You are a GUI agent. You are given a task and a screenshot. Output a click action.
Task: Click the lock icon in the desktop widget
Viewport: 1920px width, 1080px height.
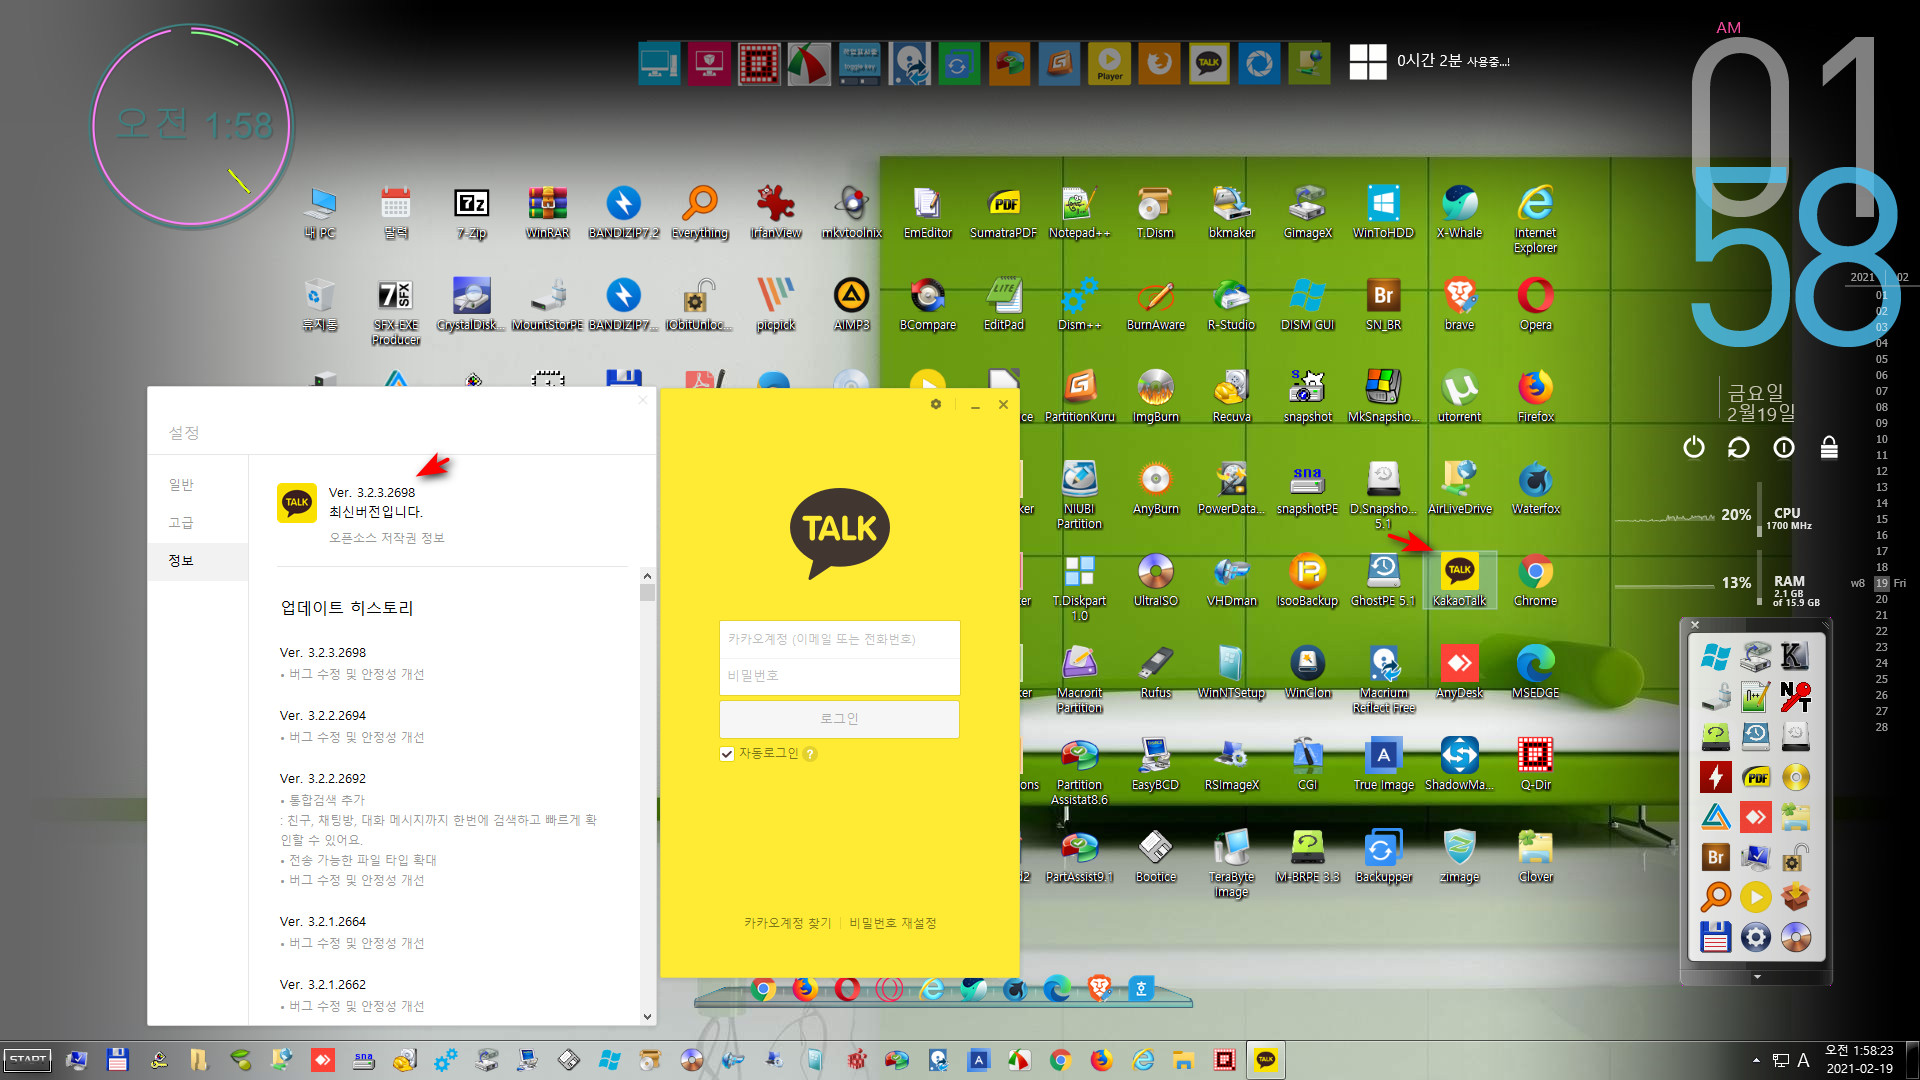tap(1828, 447)
